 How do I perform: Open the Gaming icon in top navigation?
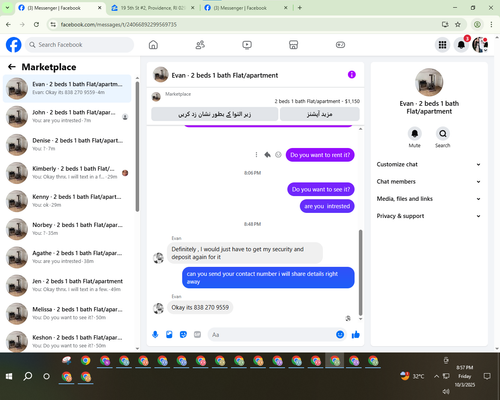340,45
